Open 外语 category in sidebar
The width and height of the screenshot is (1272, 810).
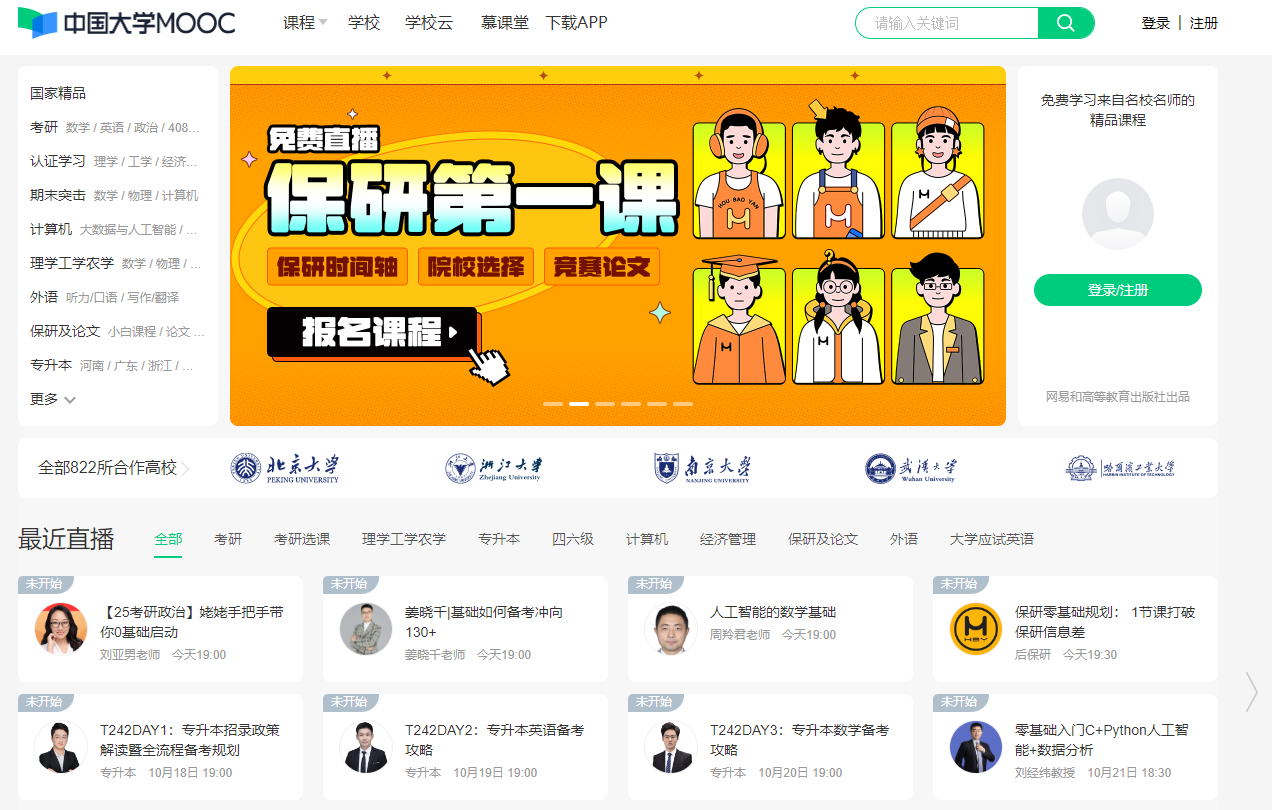(44, 297)
